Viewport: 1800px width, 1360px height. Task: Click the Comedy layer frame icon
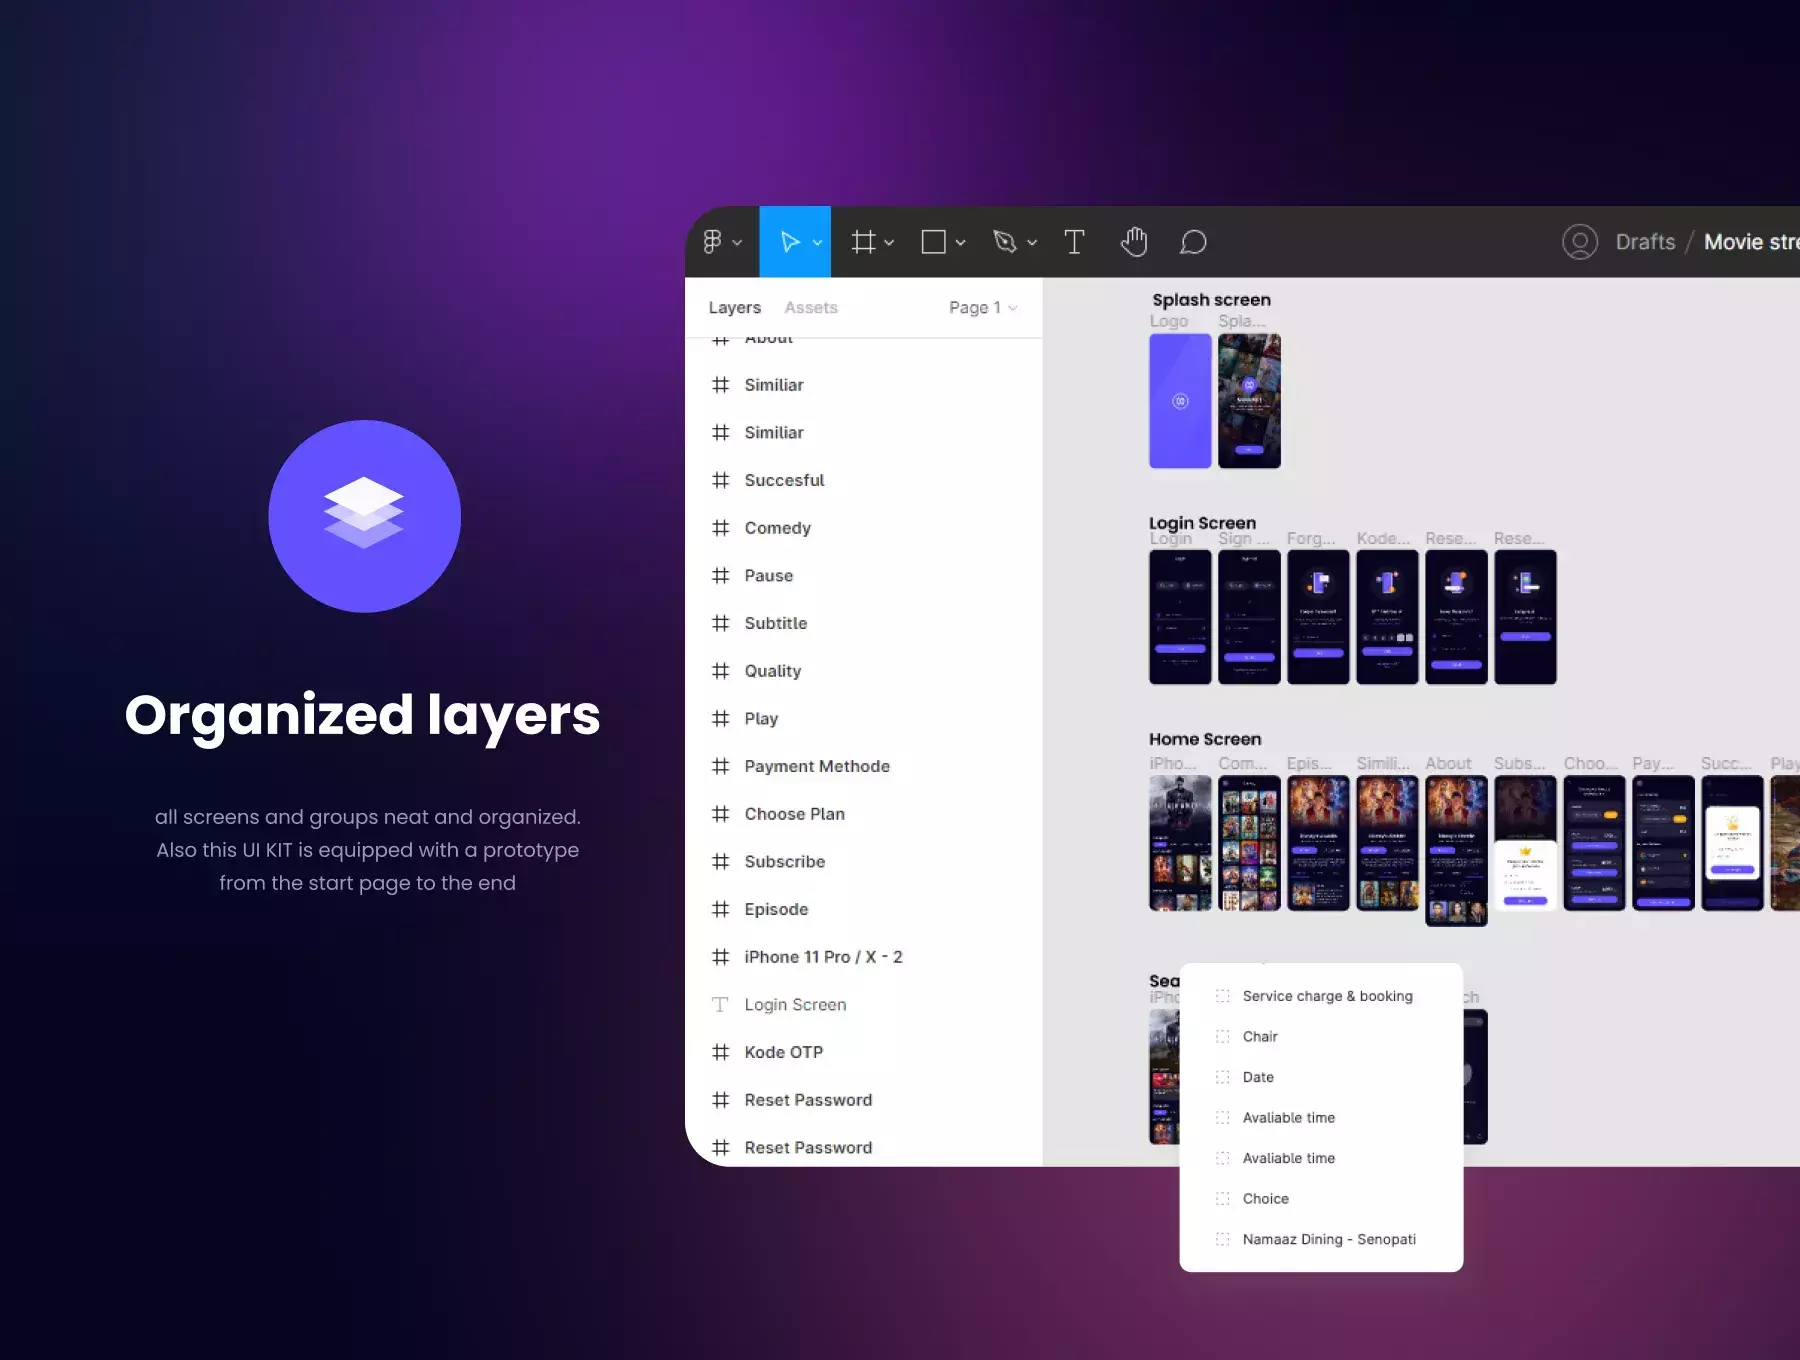(720, 528)
